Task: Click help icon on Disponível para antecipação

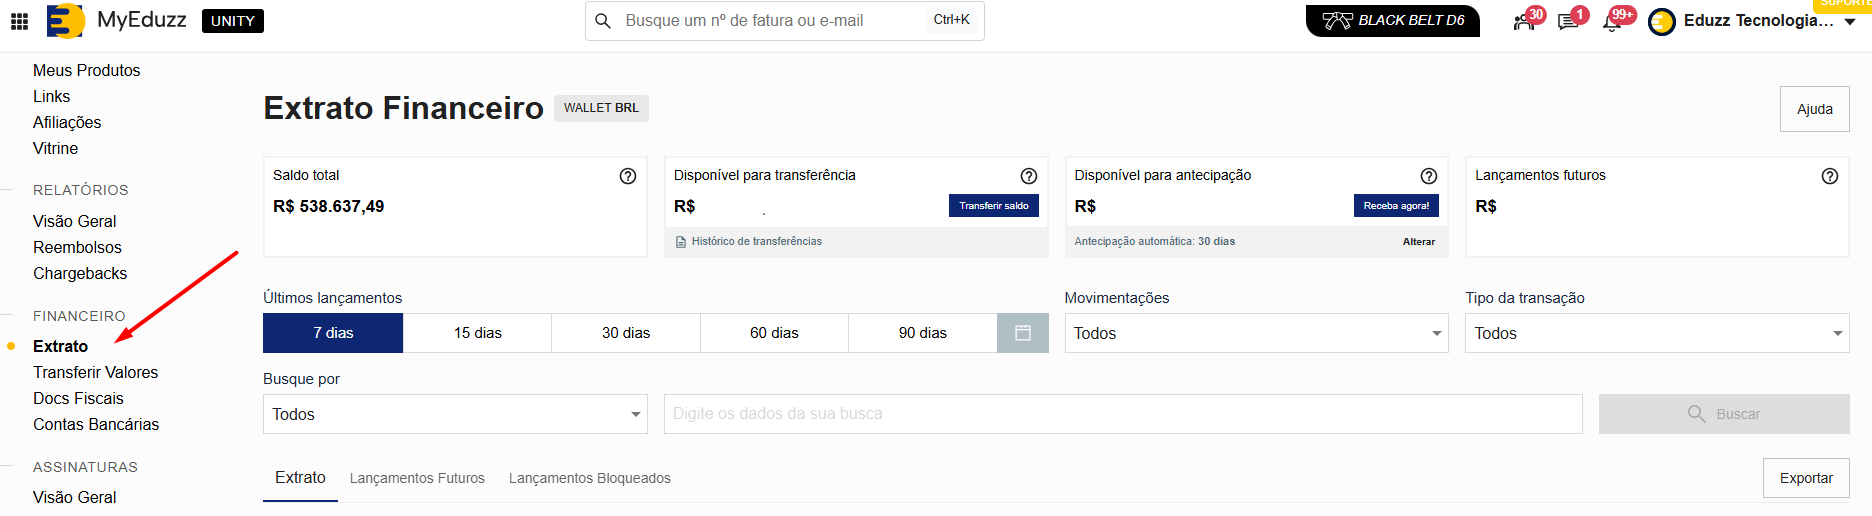Action: point(1429,176)
